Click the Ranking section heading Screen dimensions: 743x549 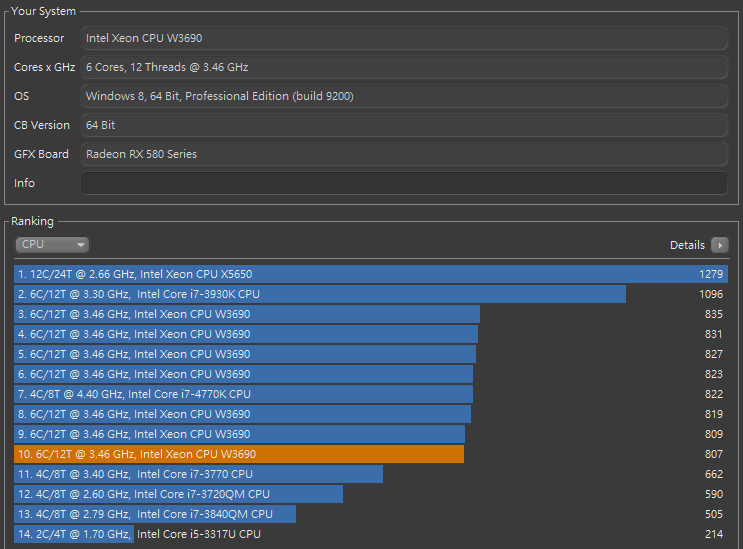pos(32,221)
